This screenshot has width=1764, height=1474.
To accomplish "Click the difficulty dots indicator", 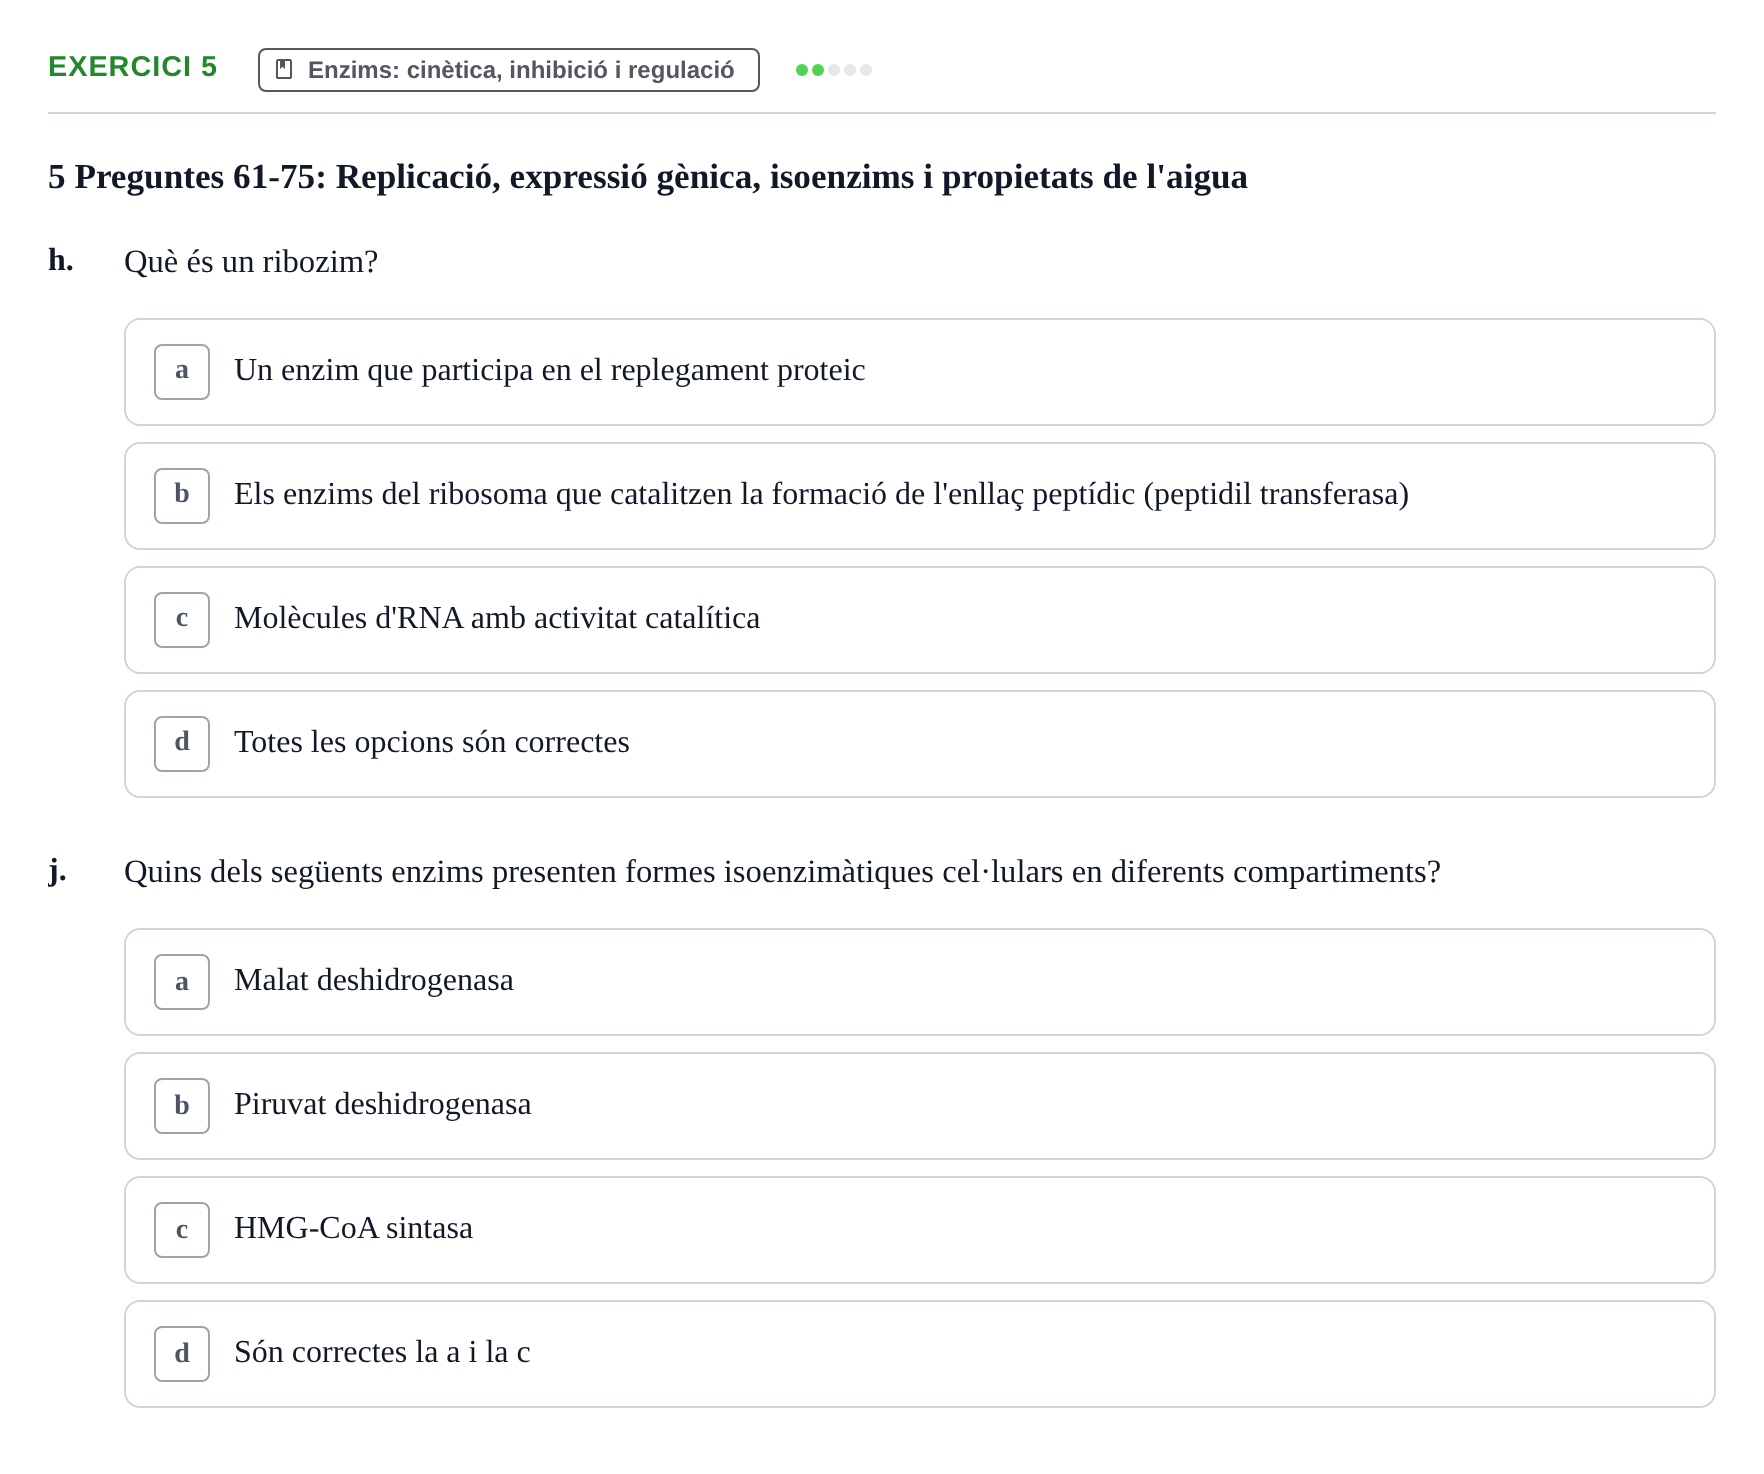I will click(833, 70).
